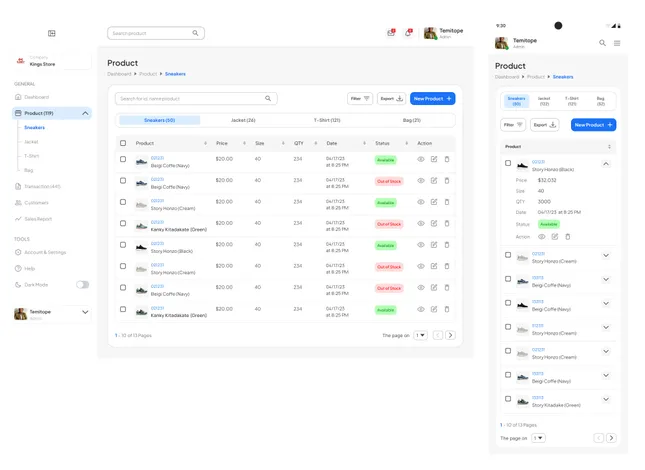
Task: Check the select-all checkbox in table header
Action: pos(123,143)
